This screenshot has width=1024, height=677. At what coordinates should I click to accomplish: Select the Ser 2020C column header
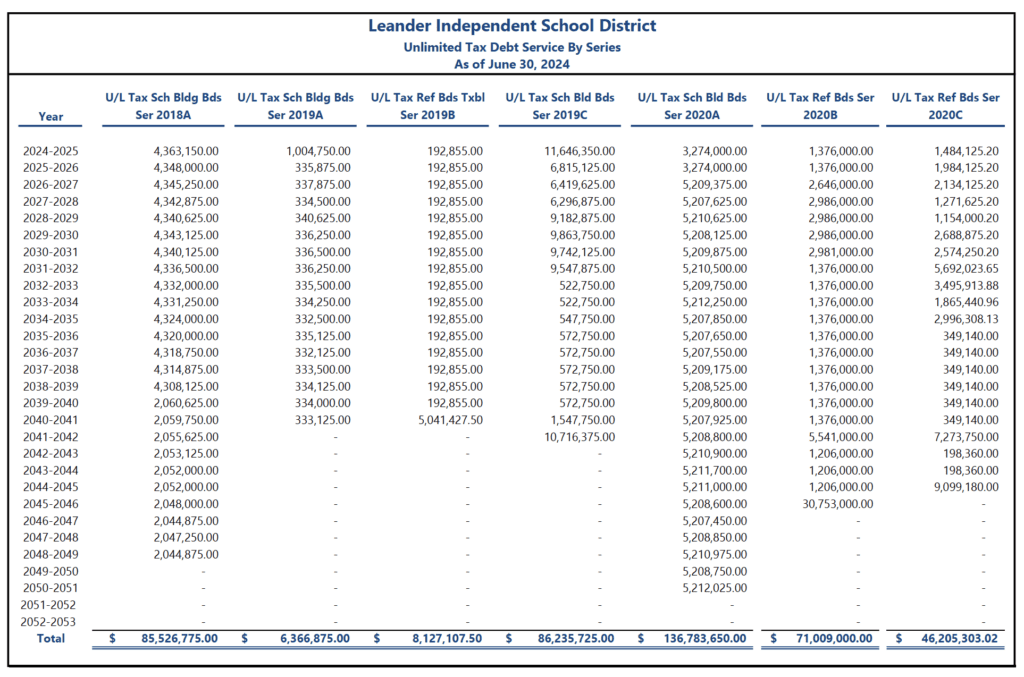click(946, 106)
